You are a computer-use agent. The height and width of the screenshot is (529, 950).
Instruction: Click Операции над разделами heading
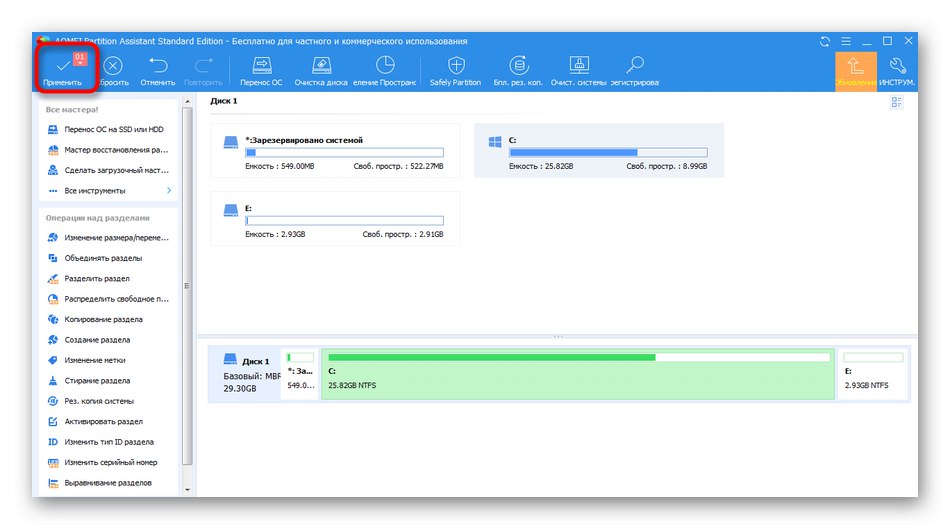pyautogui.click(x=98, y=218)
